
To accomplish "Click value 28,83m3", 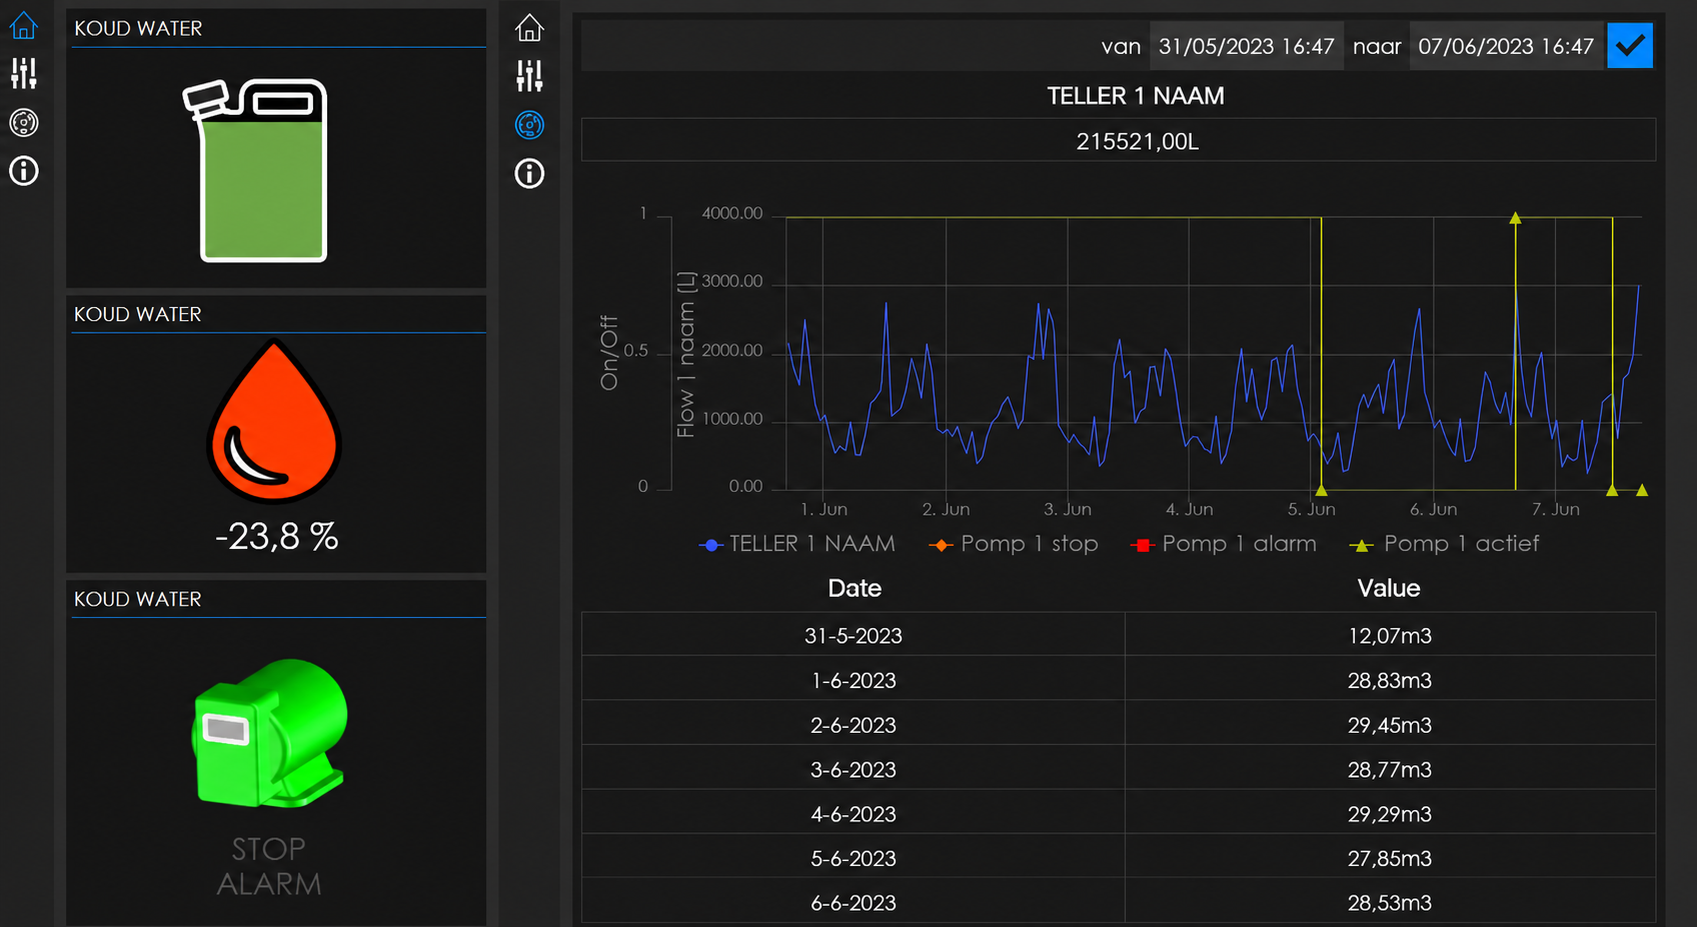I will [1390, 681].
